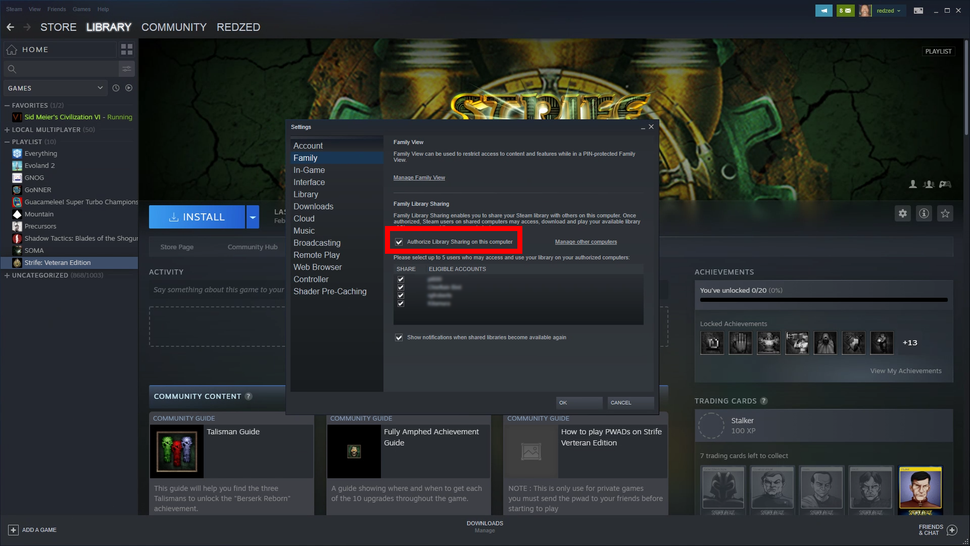Open the collections grid view icon
970x546 pixels.
click(x=127, y=49)
